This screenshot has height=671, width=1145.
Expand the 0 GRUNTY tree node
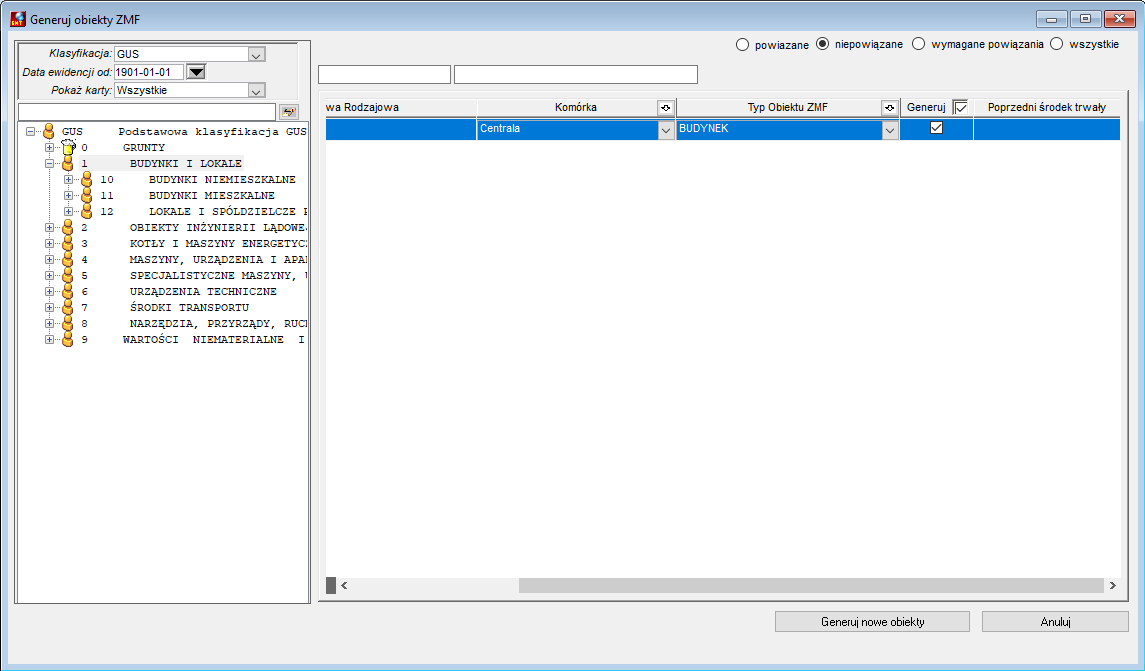[49, 147]
